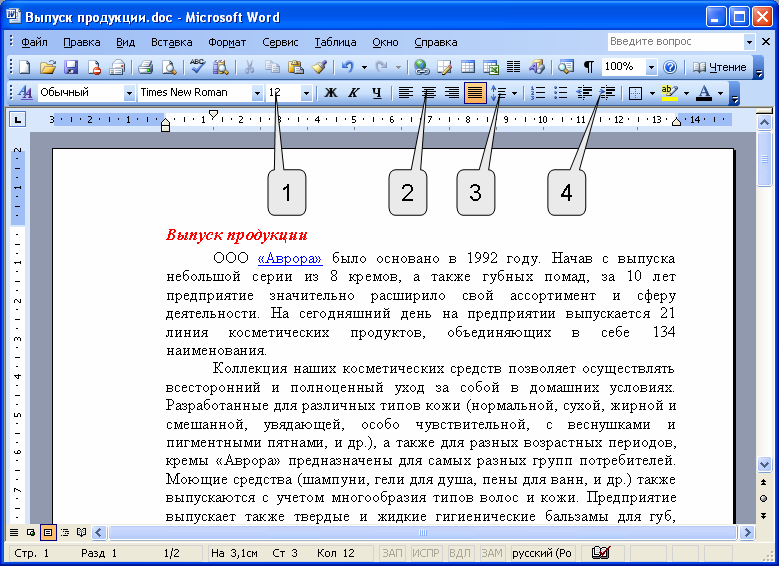Toggle italic formatting (К button)
Screen dimensions: 779x566
coord(352,93)
